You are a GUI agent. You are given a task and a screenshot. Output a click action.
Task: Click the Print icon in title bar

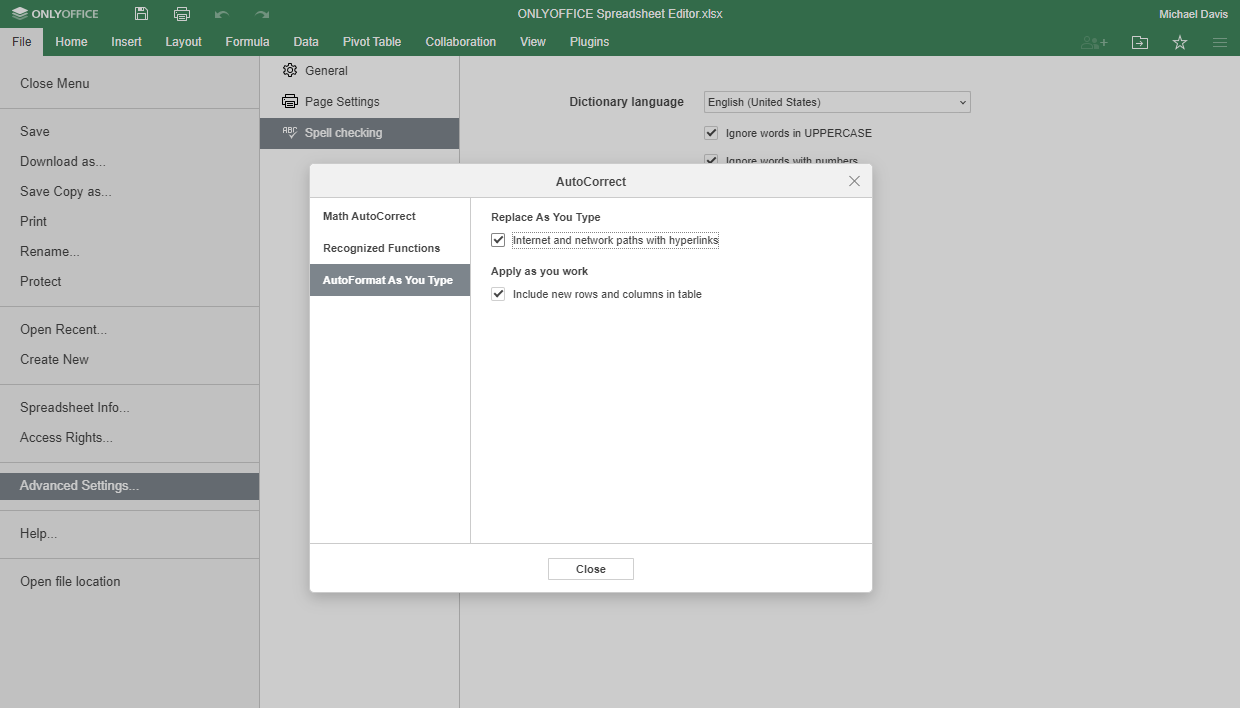point(181,14)
